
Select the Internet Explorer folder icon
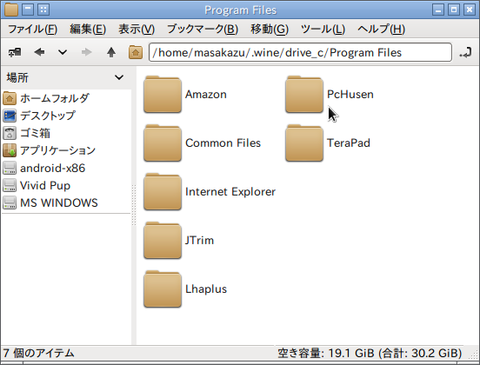(162, 192)
